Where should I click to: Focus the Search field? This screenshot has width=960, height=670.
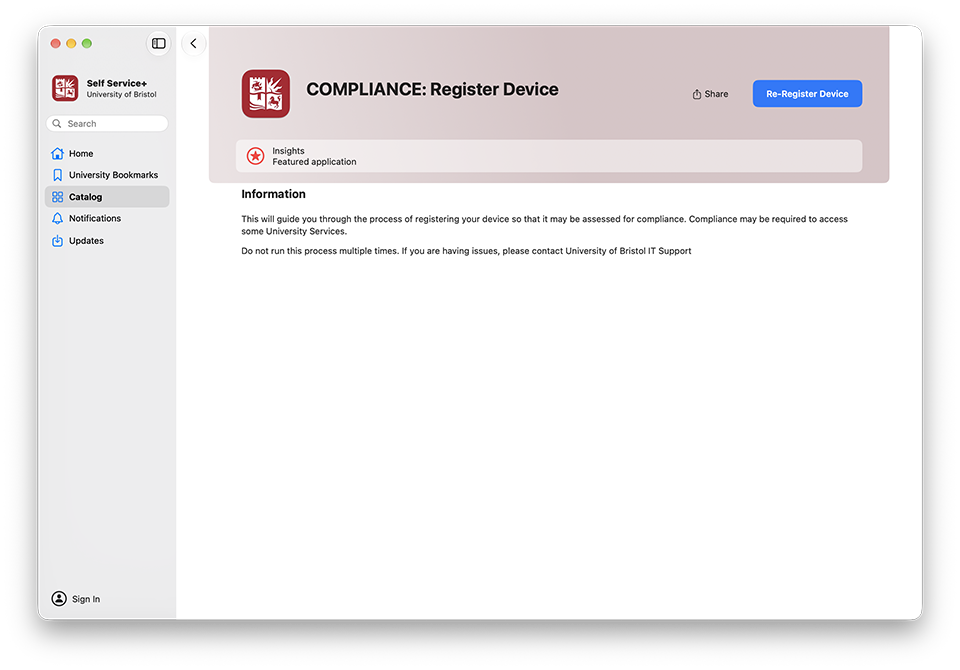click(x=107, y=124)
